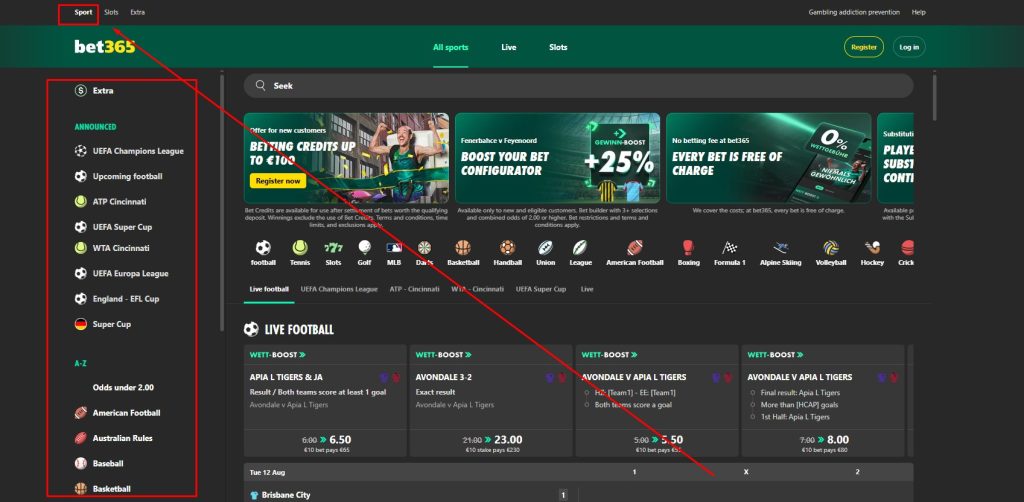Select the Live football sub-tab
1024x502 pixels.
point(269,289)
